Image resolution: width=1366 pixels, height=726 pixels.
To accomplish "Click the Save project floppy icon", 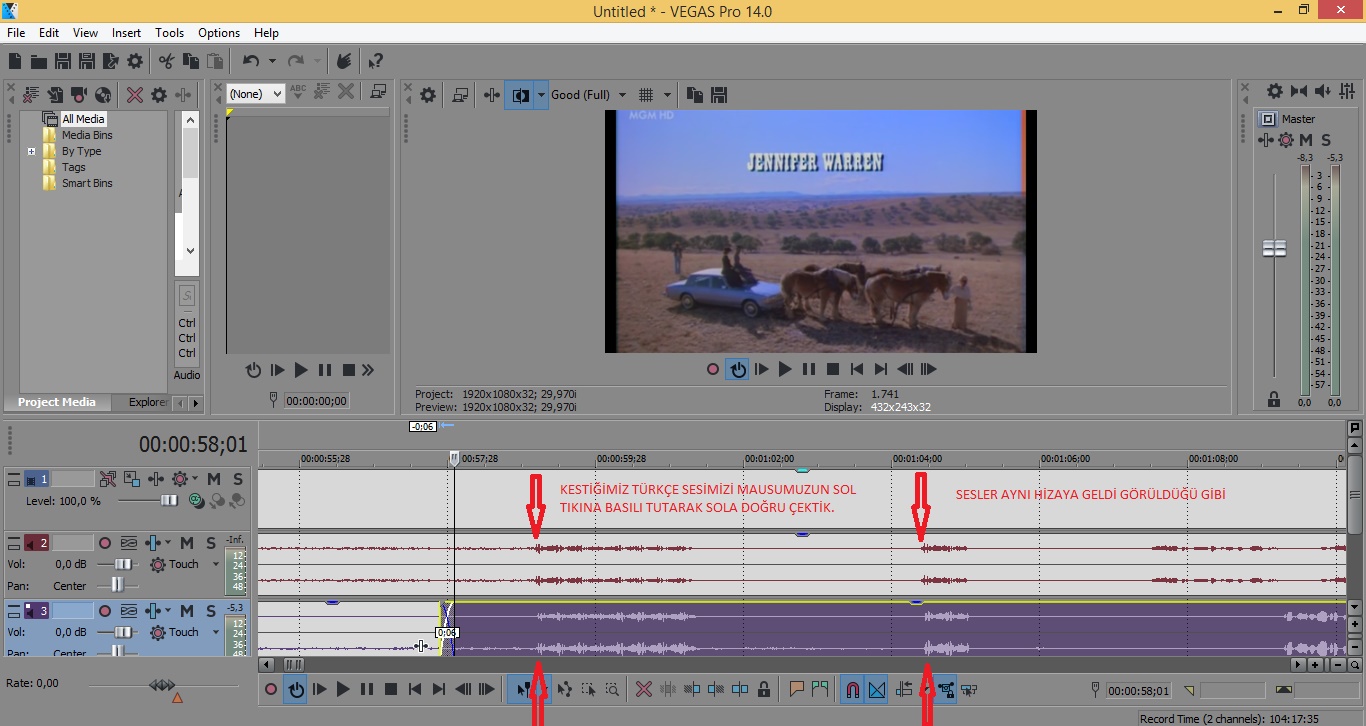I will (x=63, y=61).
